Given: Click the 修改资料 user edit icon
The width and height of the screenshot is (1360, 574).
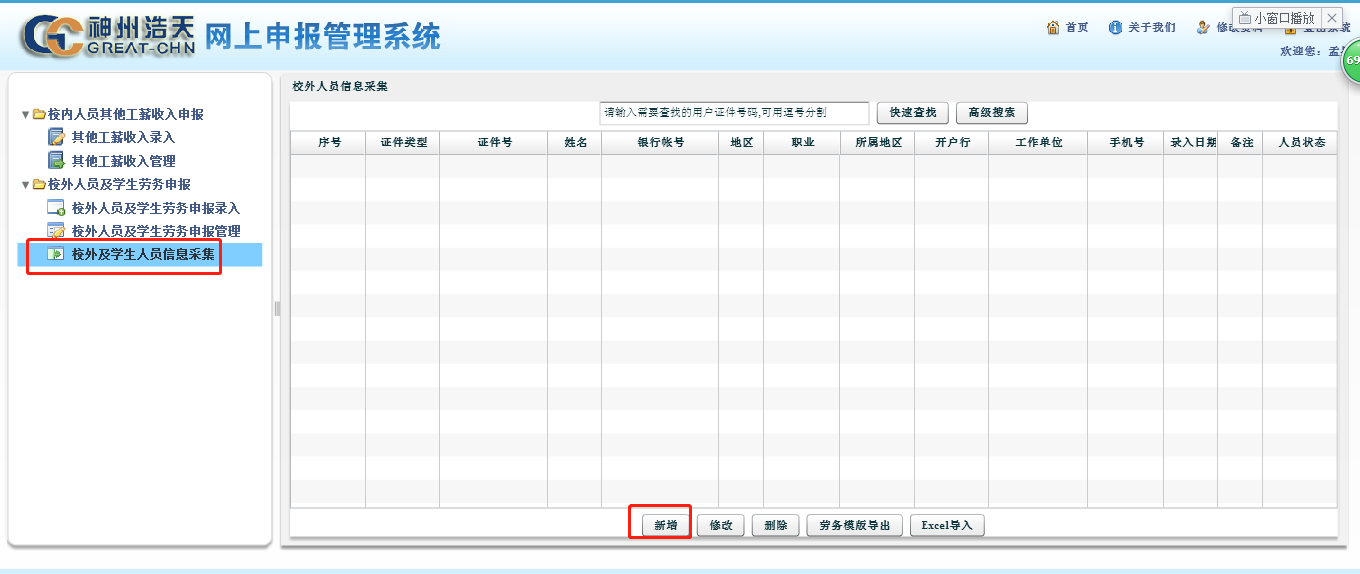Looking at the screenshot, I should coord(1204,27).
